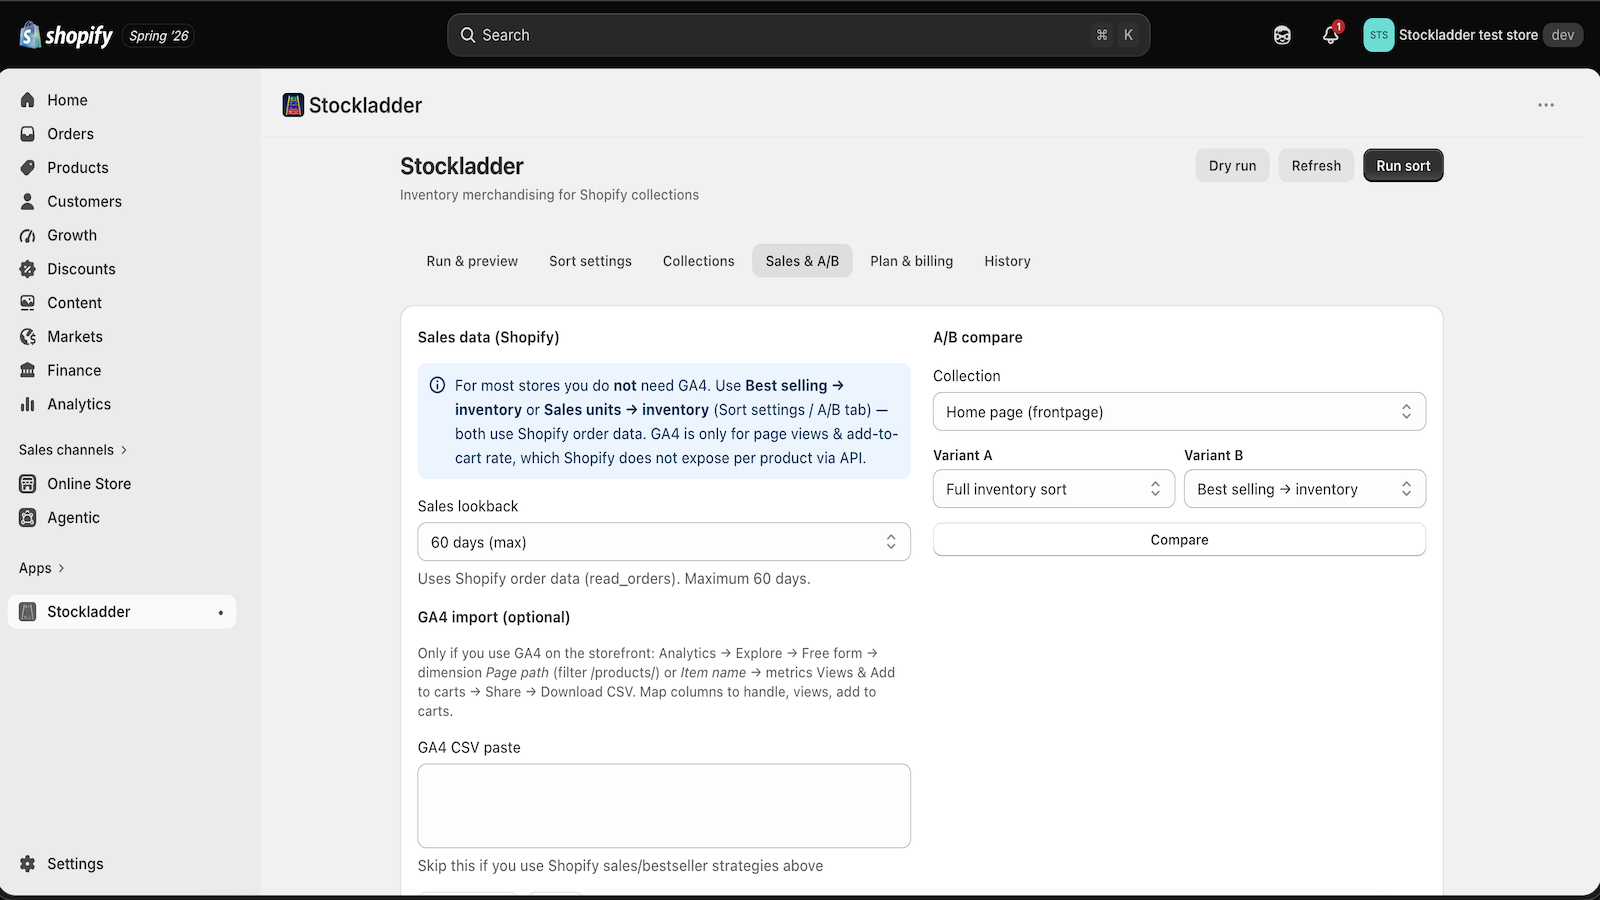Open the Finance bank icon
Screen dimensions: 1600x900
click(28, 370)
